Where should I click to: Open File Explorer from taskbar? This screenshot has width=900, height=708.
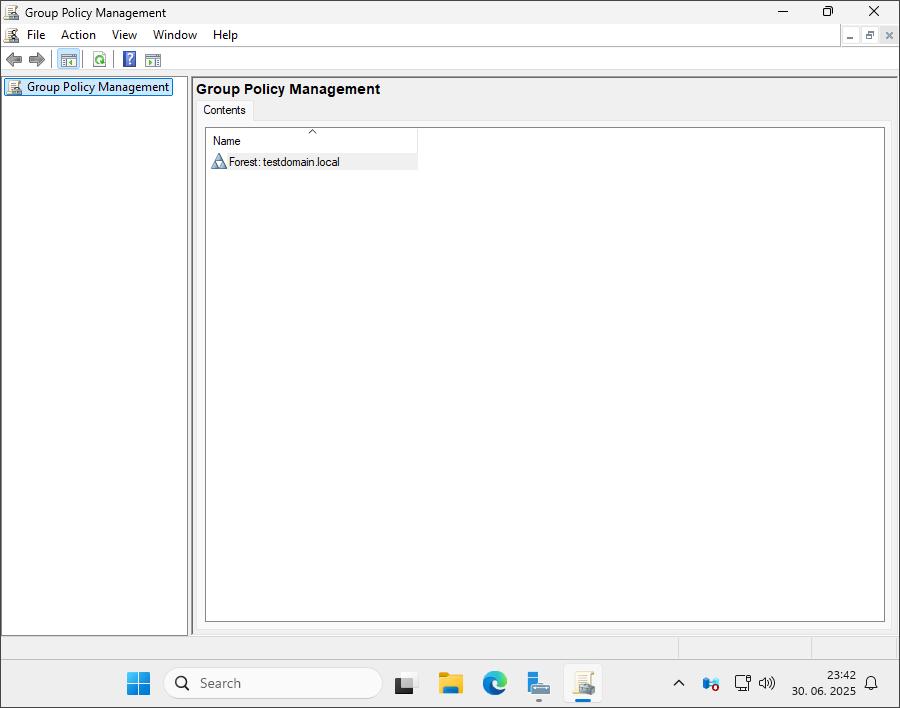(451, 683)
